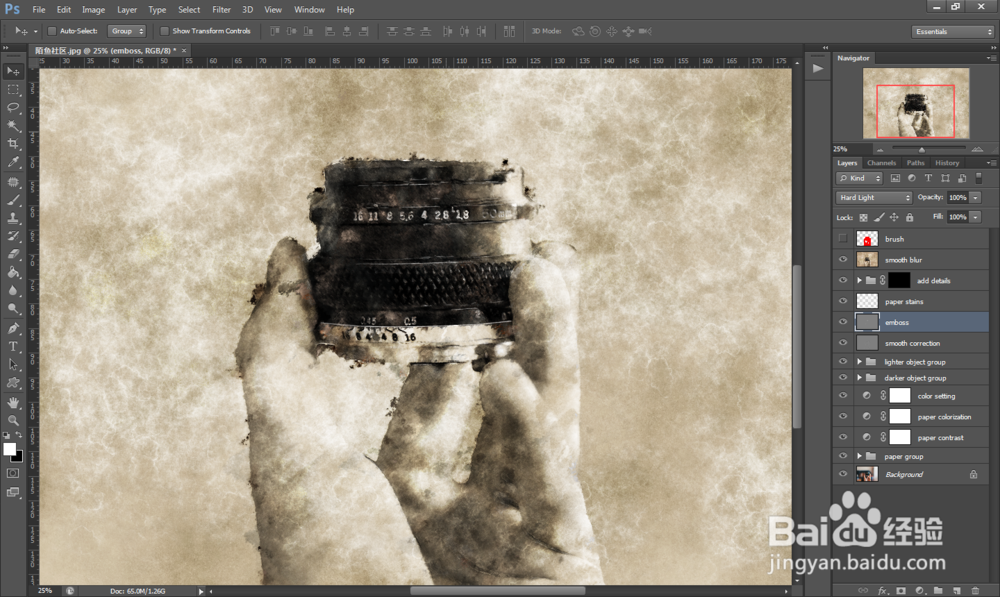
Task: Select the paper colorization layer
Action: [911, 416]
